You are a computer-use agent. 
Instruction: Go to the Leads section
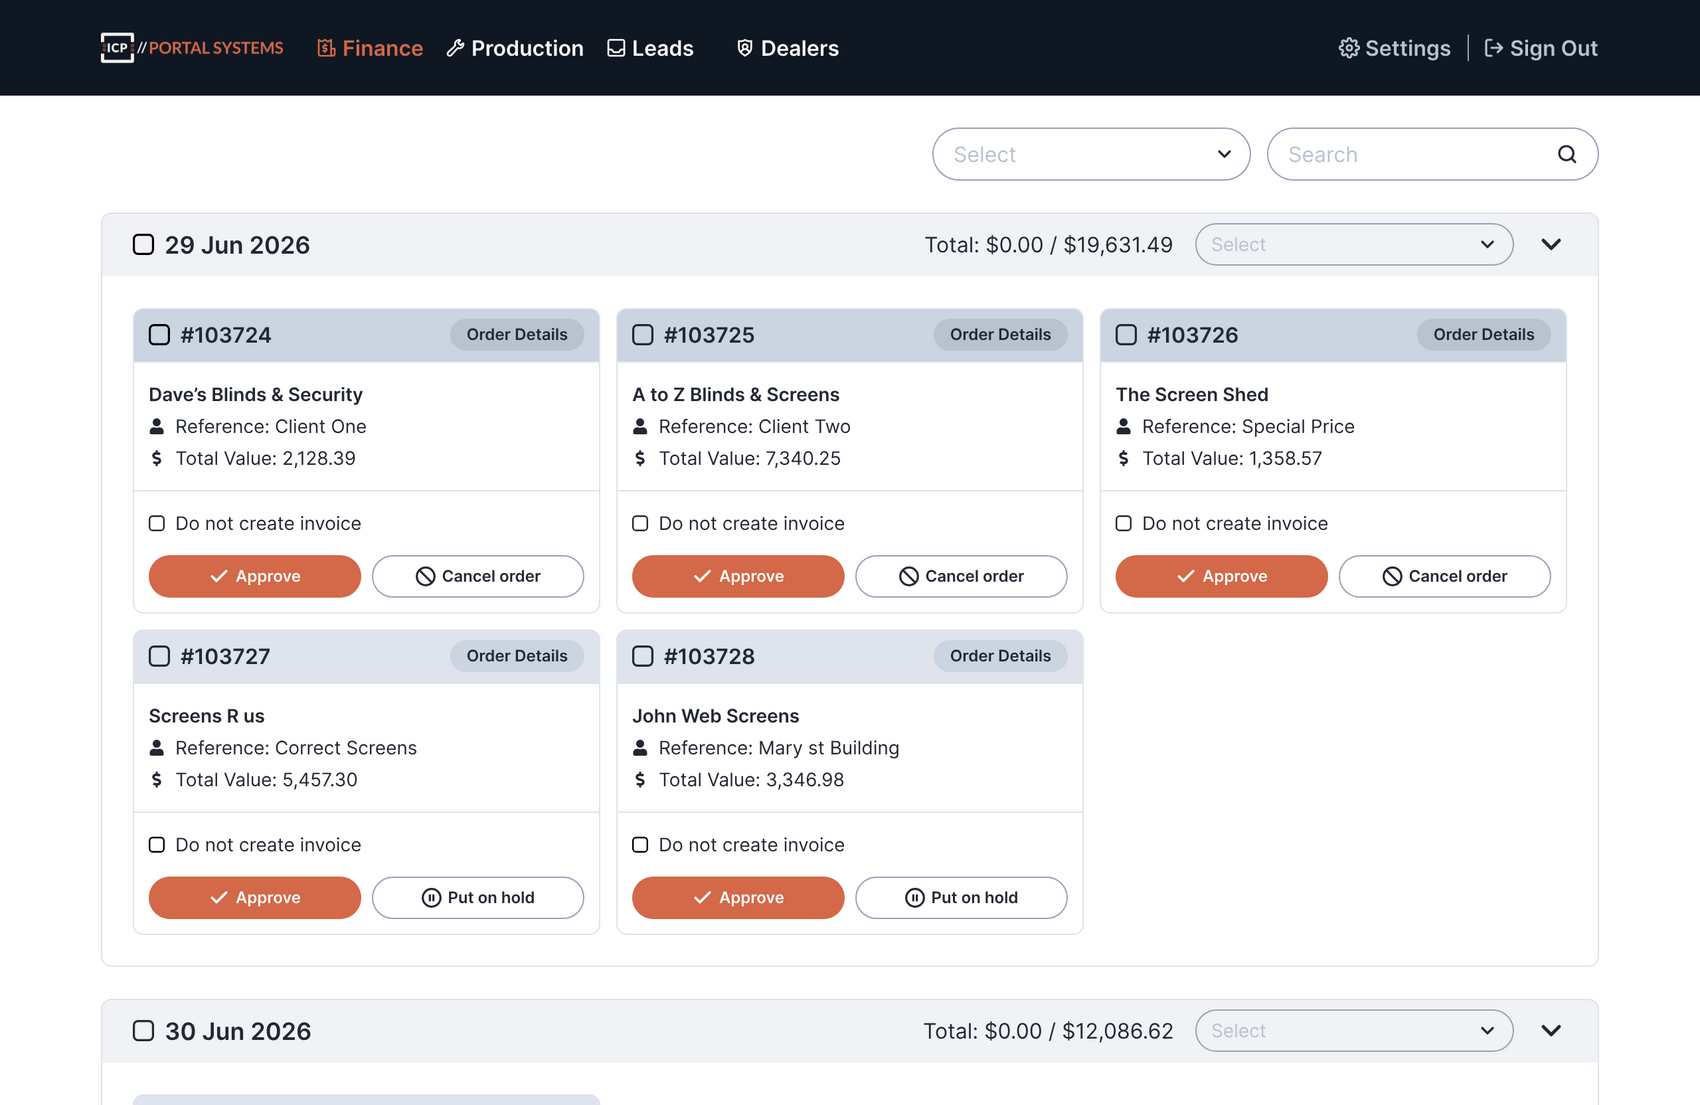[650, 48]
